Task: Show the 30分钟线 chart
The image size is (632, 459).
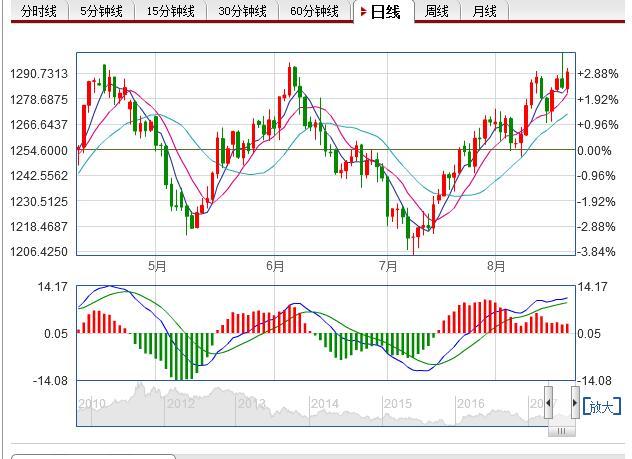Action: [x=242, y=12]
